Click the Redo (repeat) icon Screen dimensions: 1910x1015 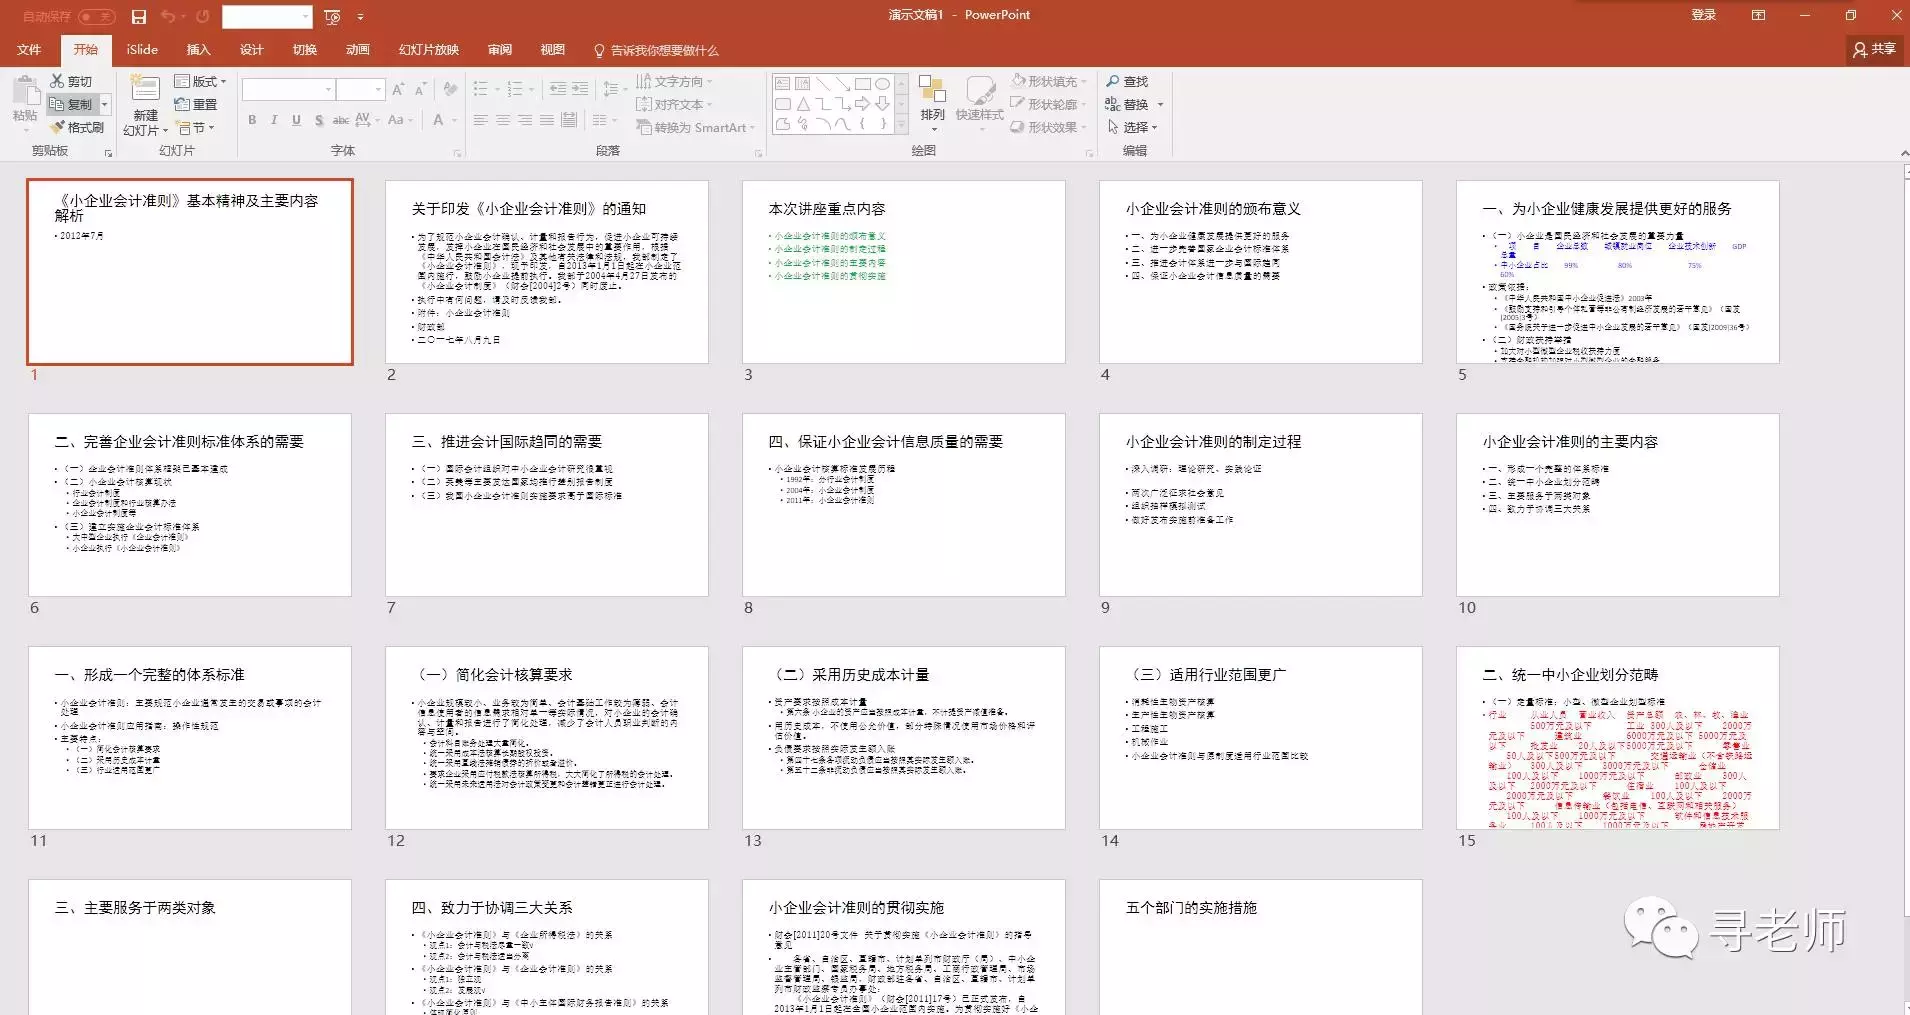pyautogui.click(x=203, y=16)
